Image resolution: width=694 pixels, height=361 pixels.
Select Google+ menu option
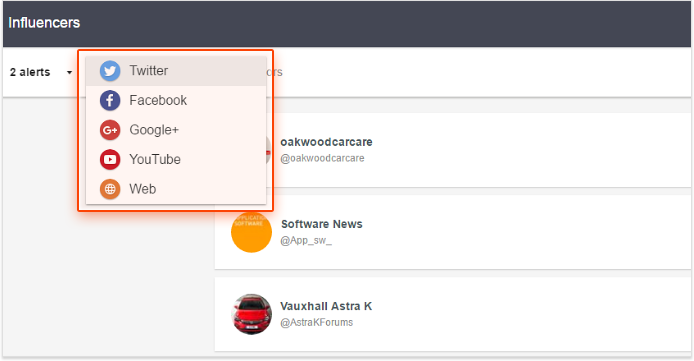(x=176, y=130)
